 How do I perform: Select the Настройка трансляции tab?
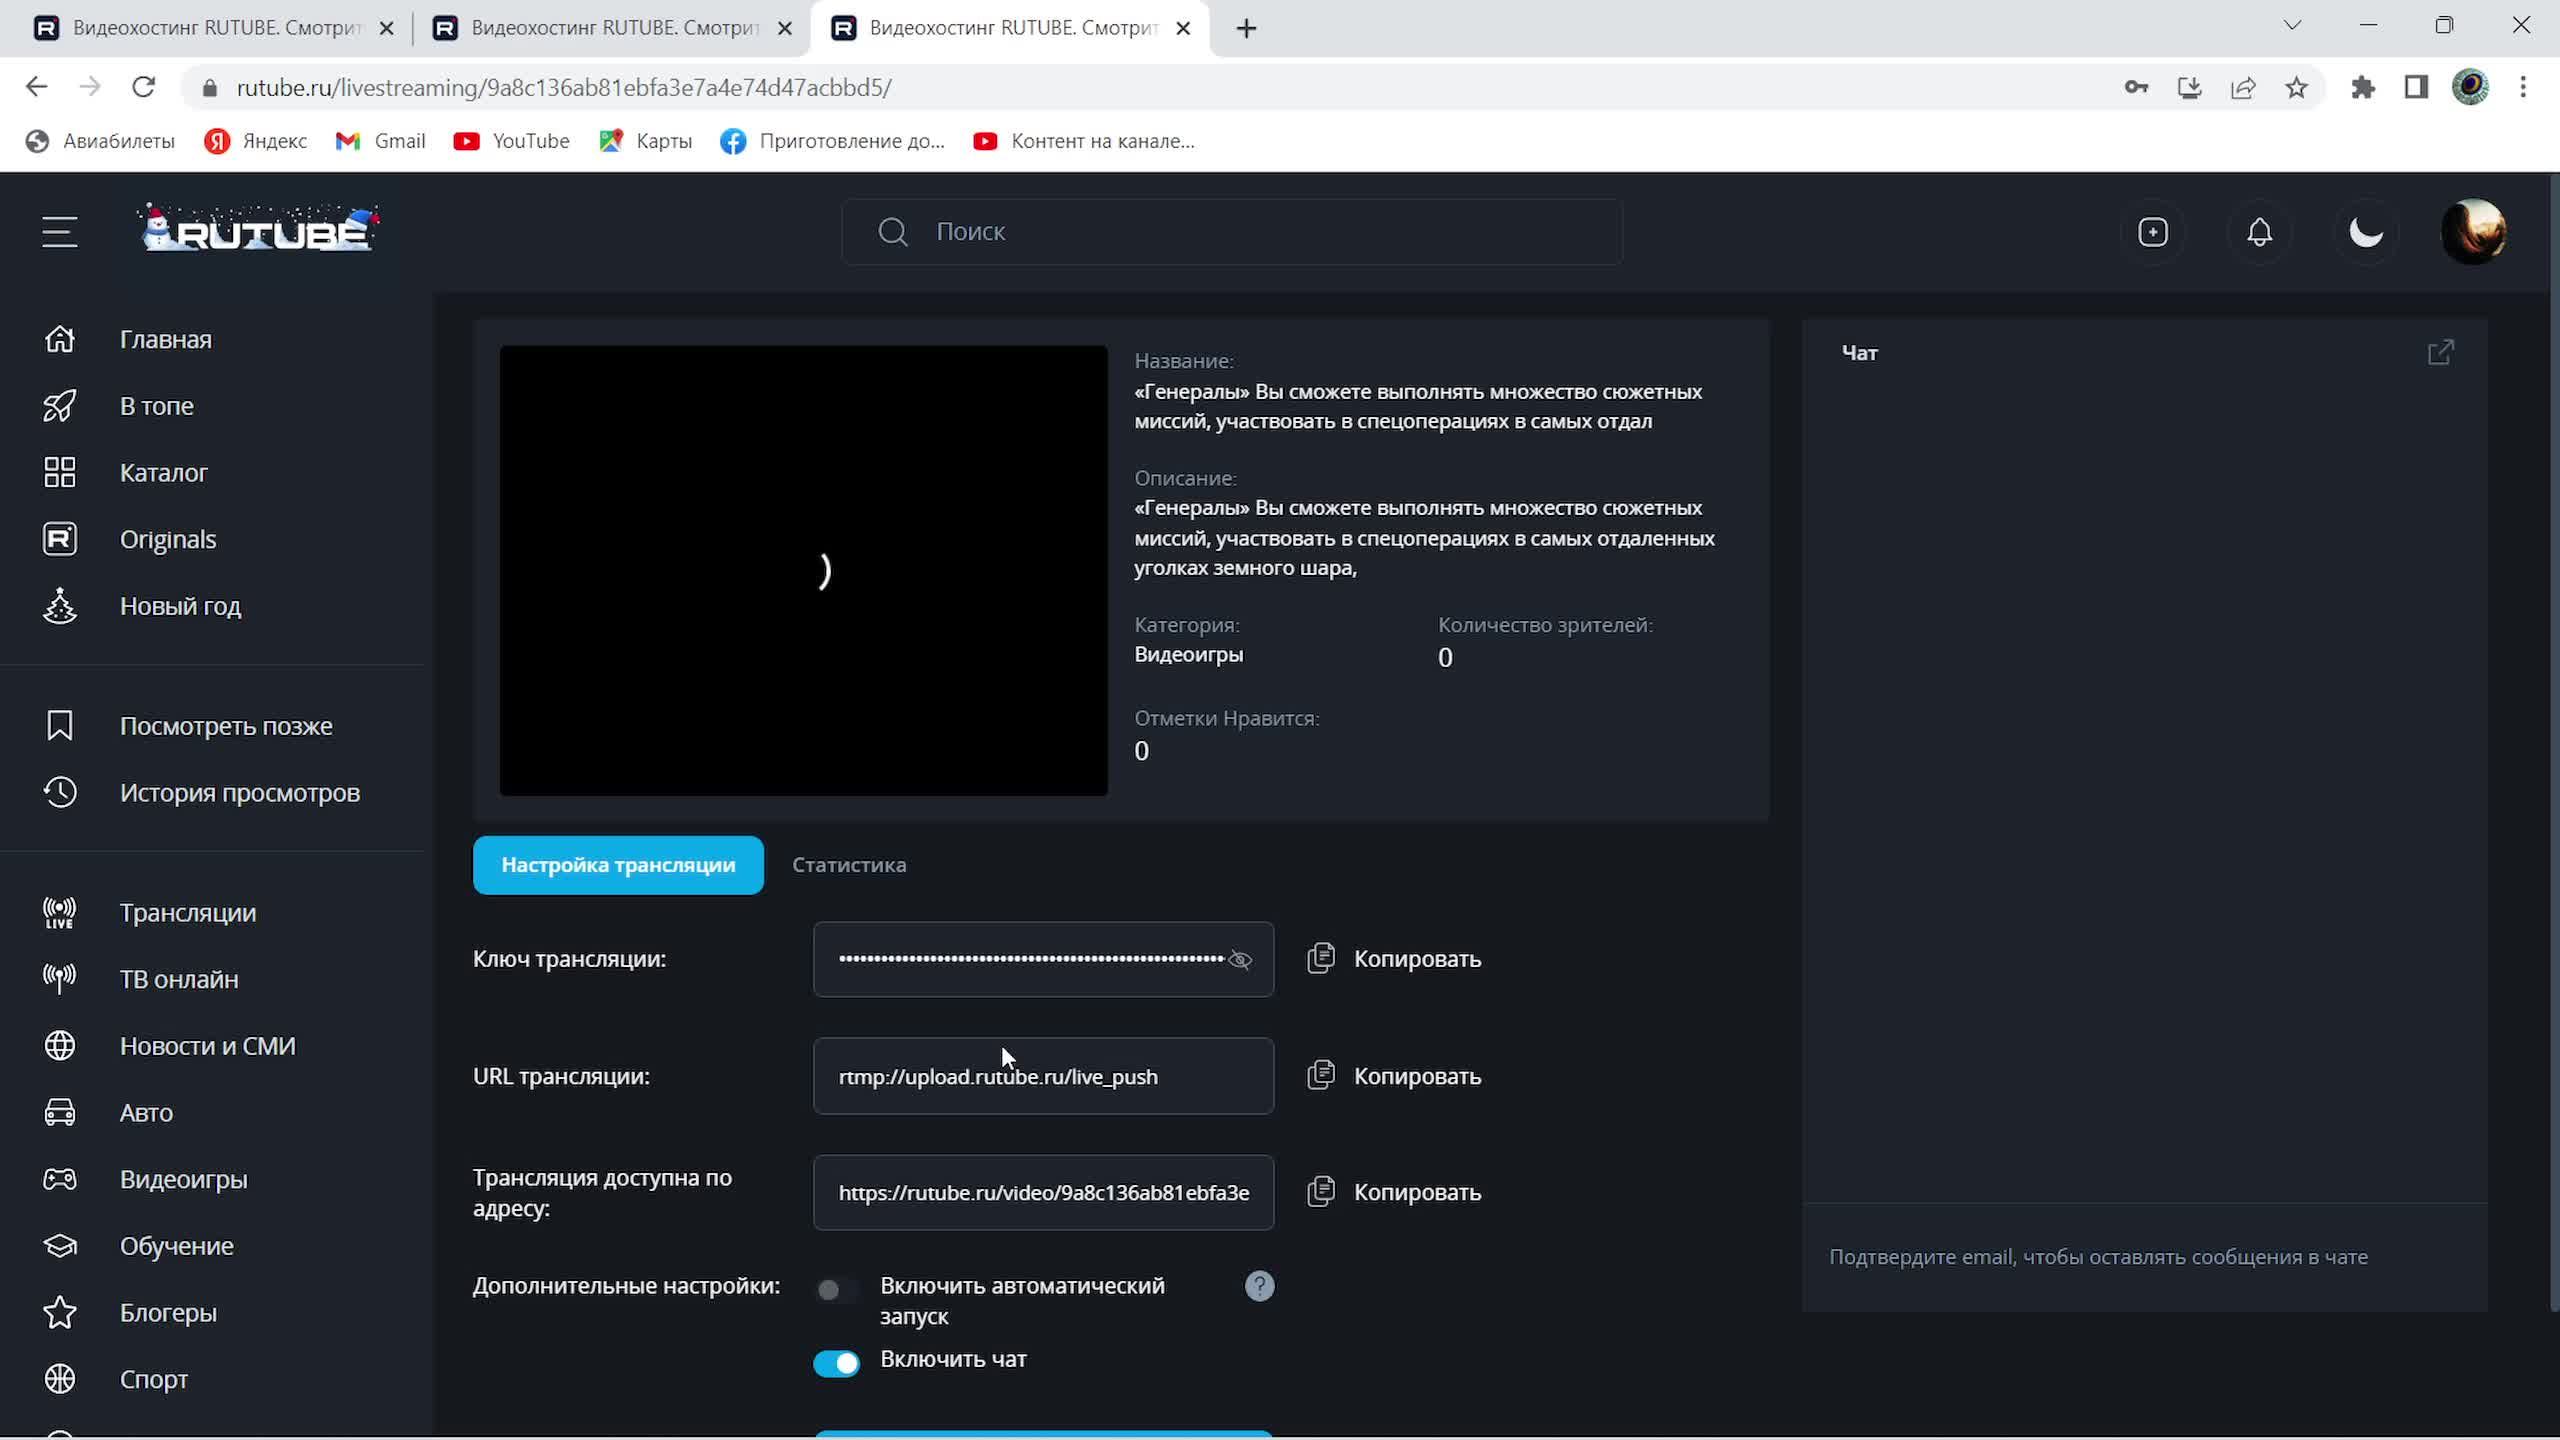pyautogui.click(x=618, y=865)
